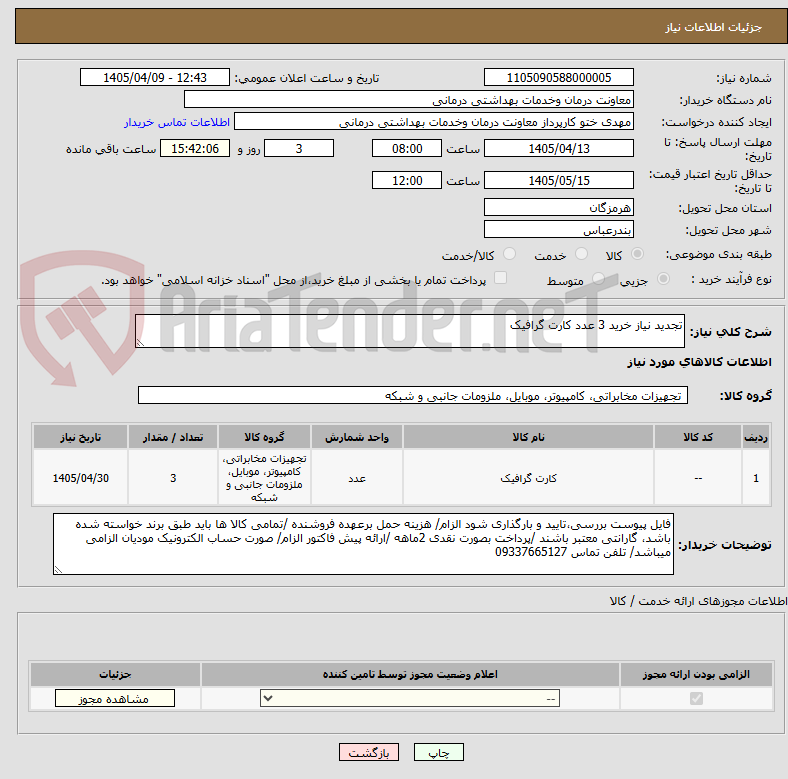Click the buyer notes textarea resize handle

click(58, 569)
